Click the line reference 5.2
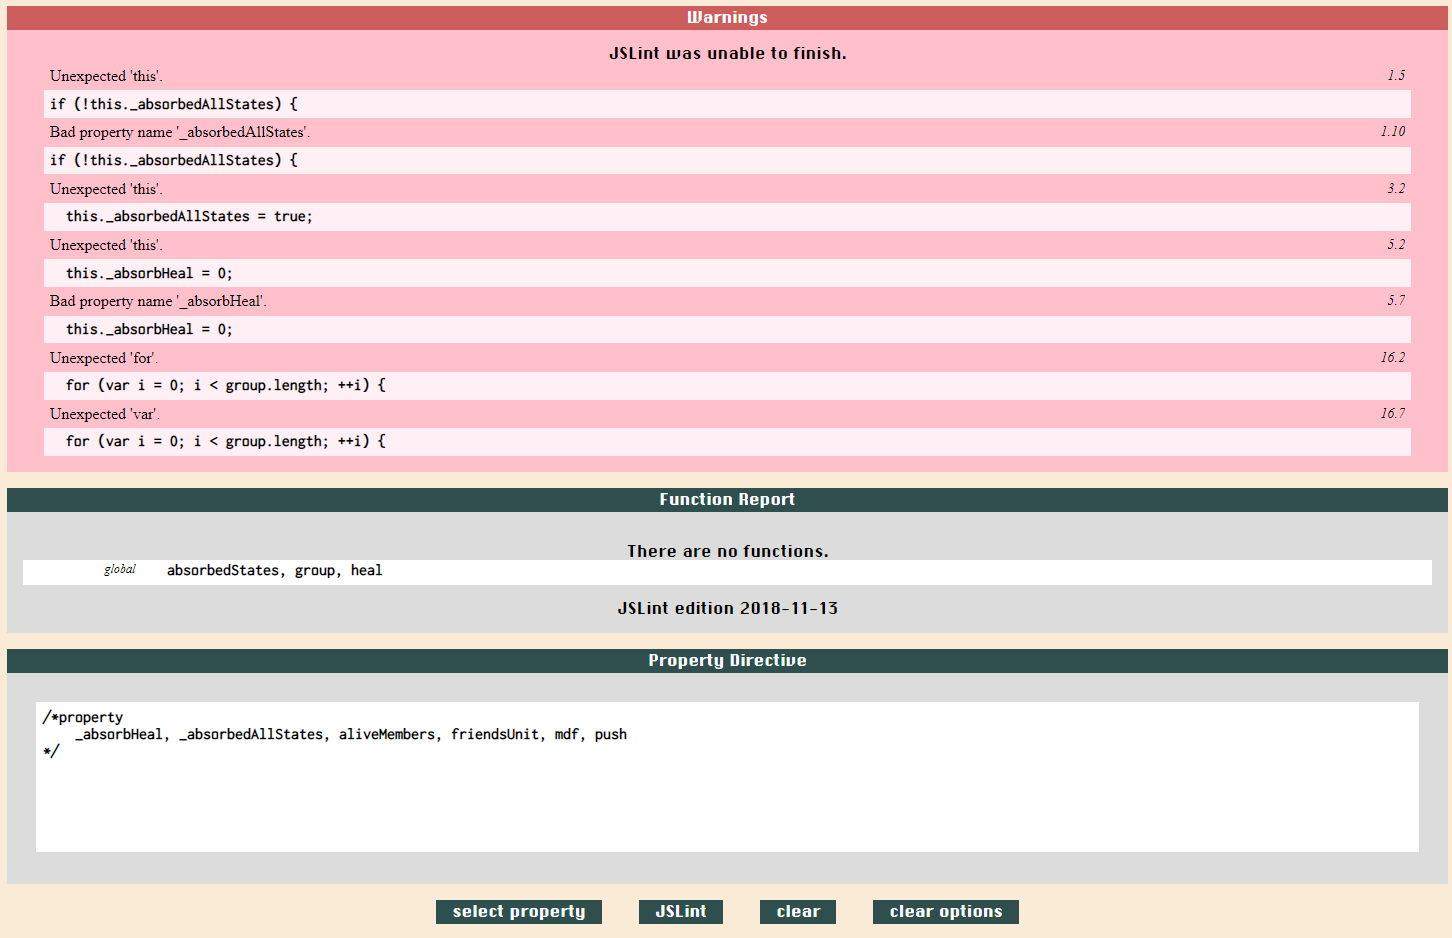The height and width of the screenshot is (938, 1452). pos(1396,244)
